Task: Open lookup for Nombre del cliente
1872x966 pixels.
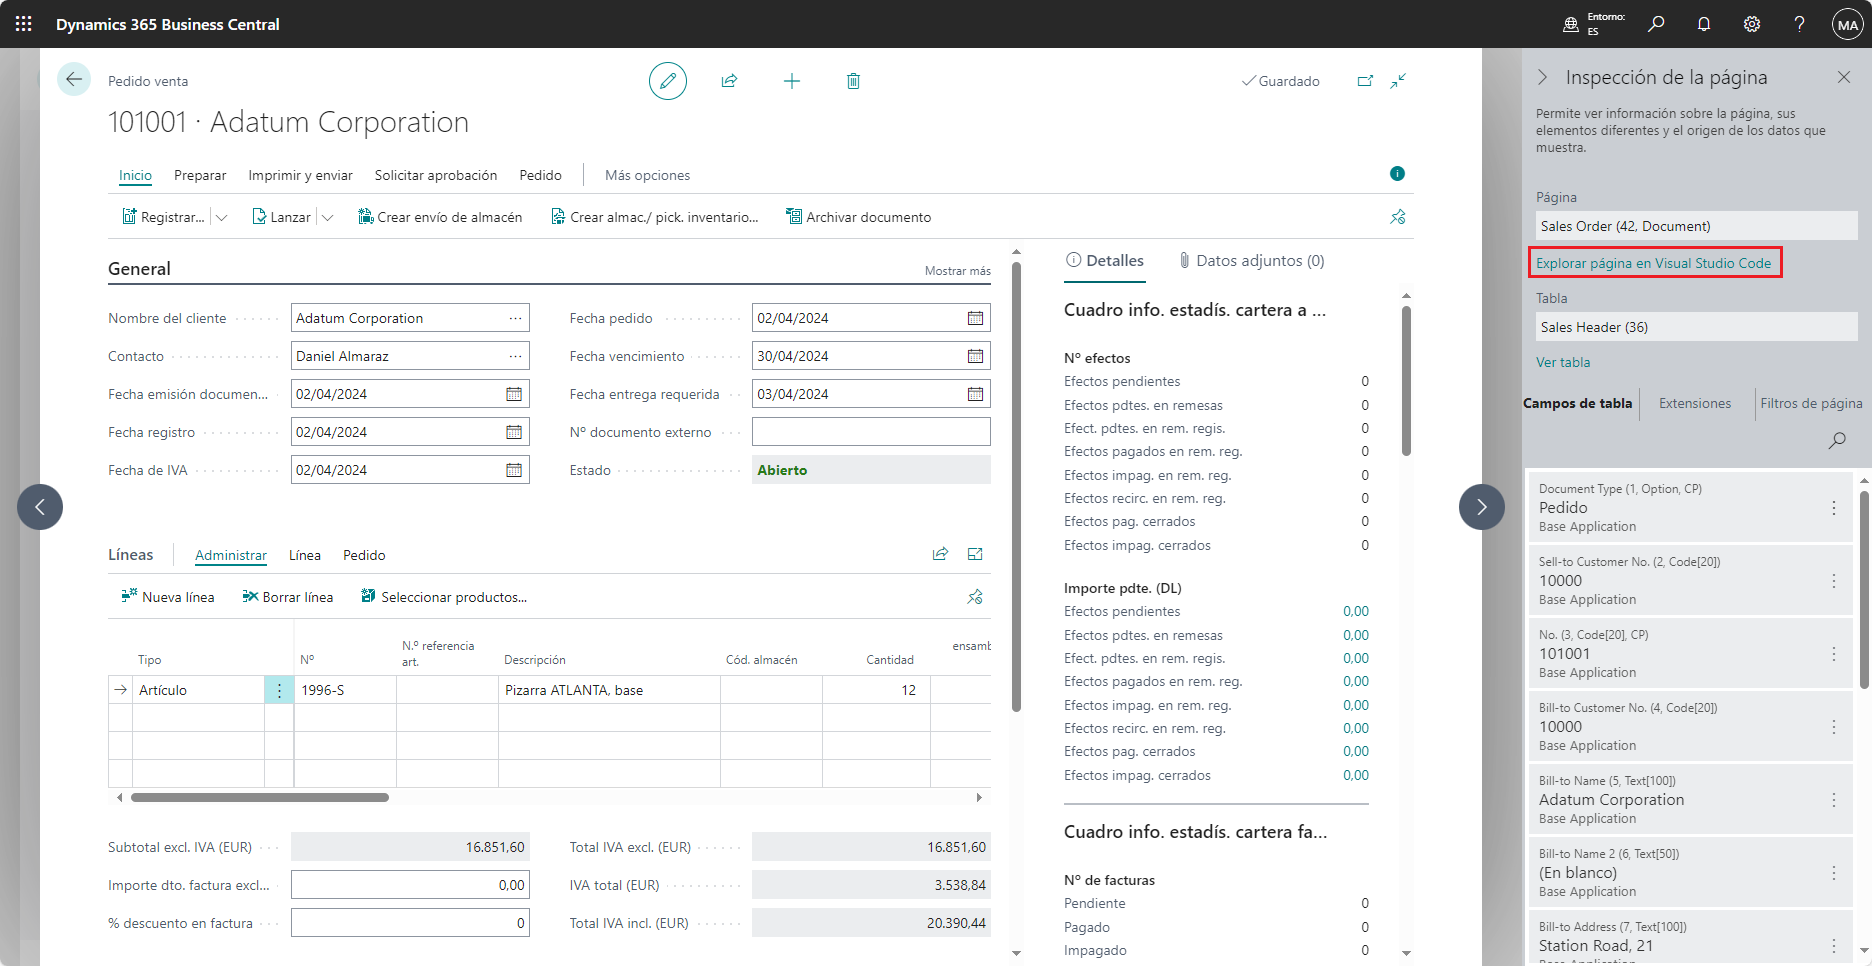Action: [515, 318]
